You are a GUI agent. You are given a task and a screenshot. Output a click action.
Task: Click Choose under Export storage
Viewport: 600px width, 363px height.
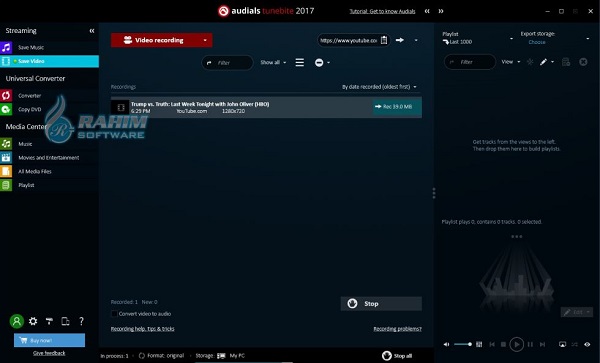click(537, 42)
